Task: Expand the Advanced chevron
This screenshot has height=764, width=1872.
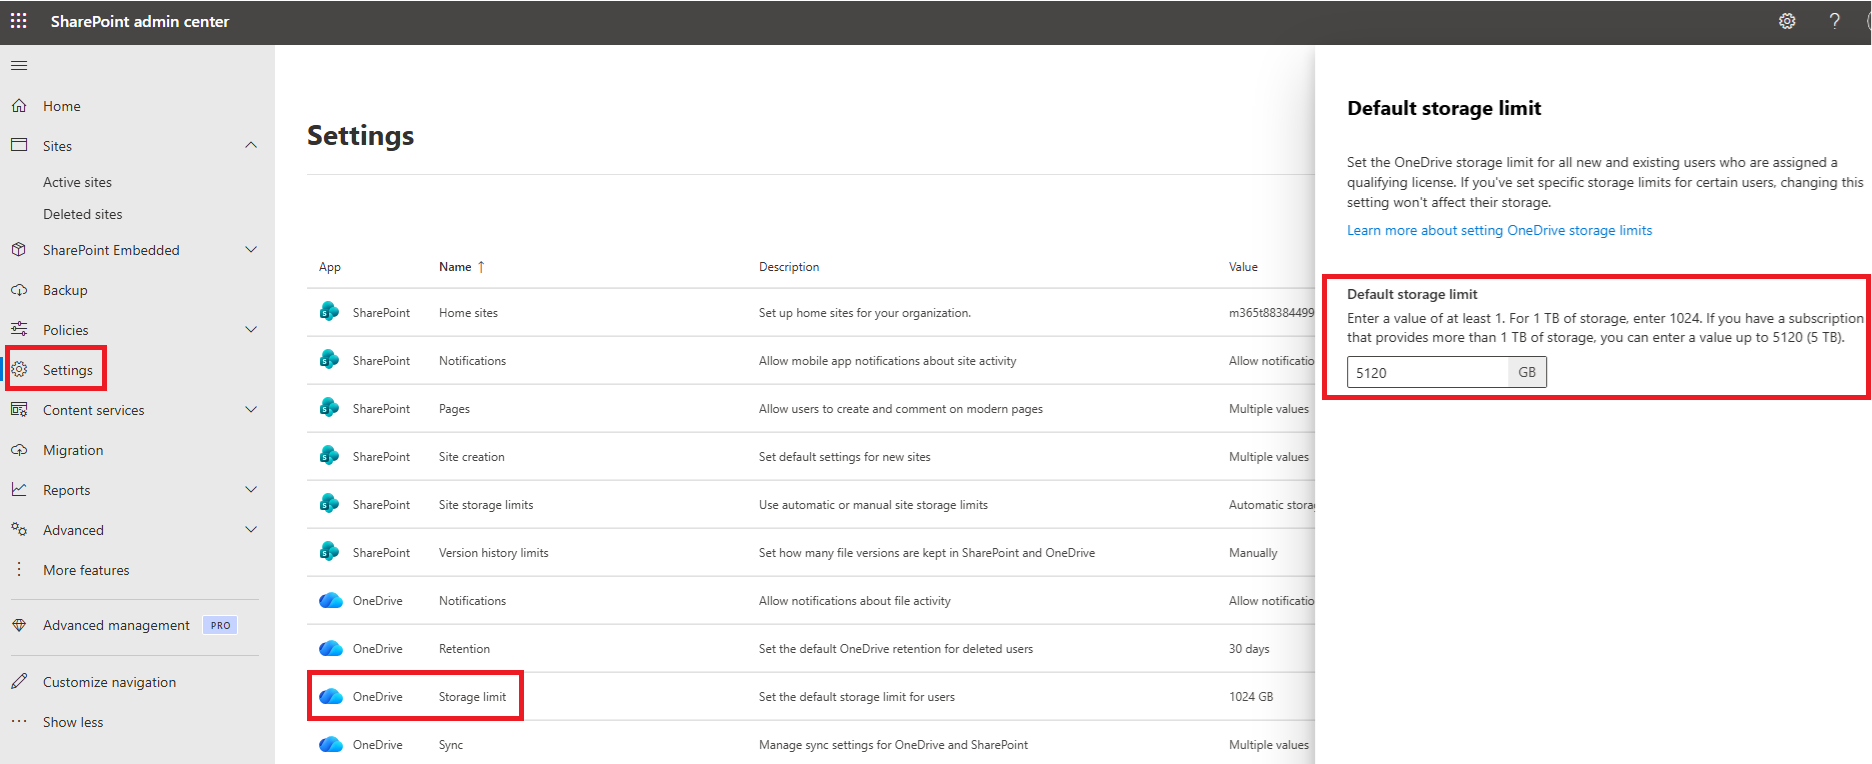Action: pyautogui.click(x=251, y=529)
